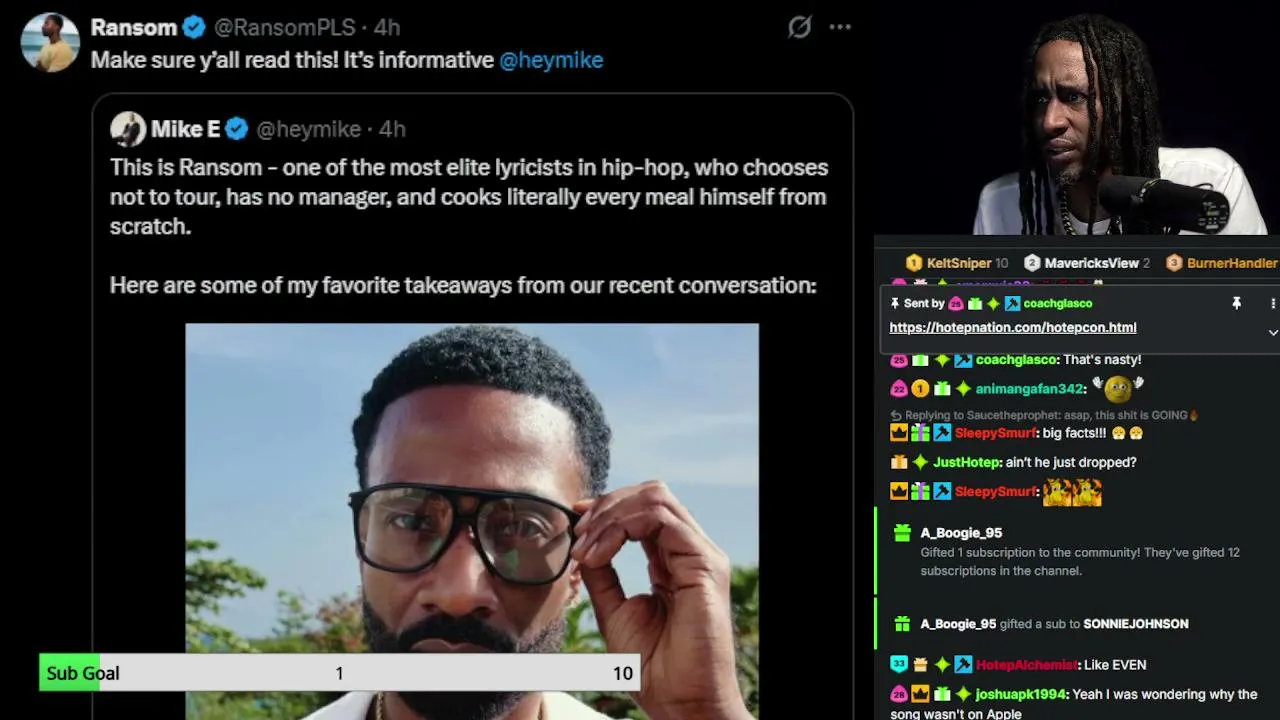Click the Sub Goal progress bar
1280x720 pixels.
pyautogui.click(x=339, y=673)
